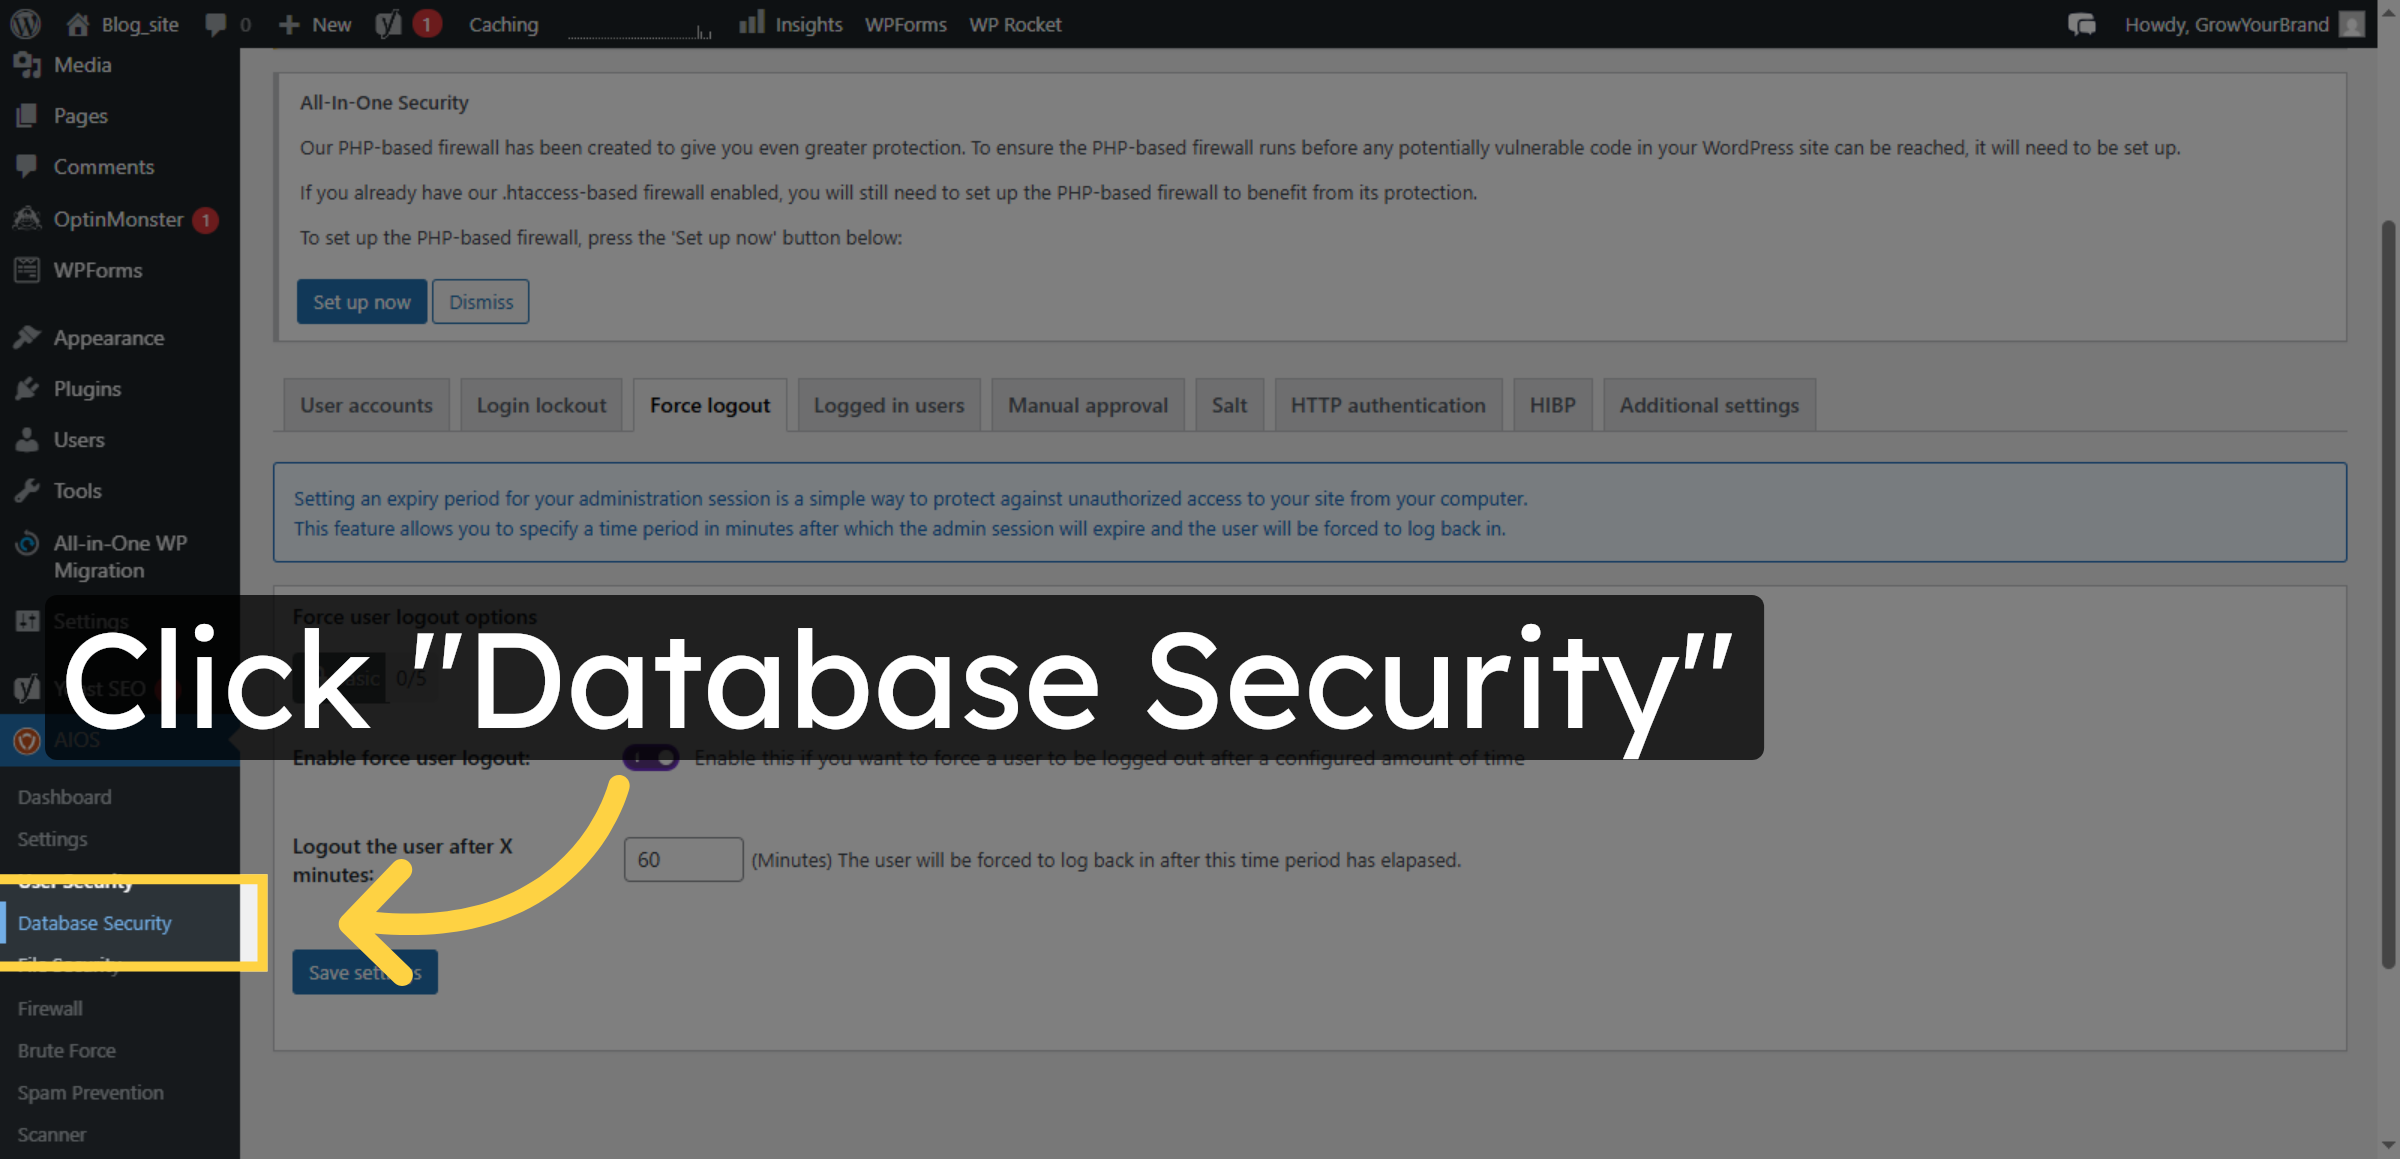This screenshot has height=1159, width=2400.
Task: Click WP Rocket in the top toolbar
Action: click(x=1014, y=23)
